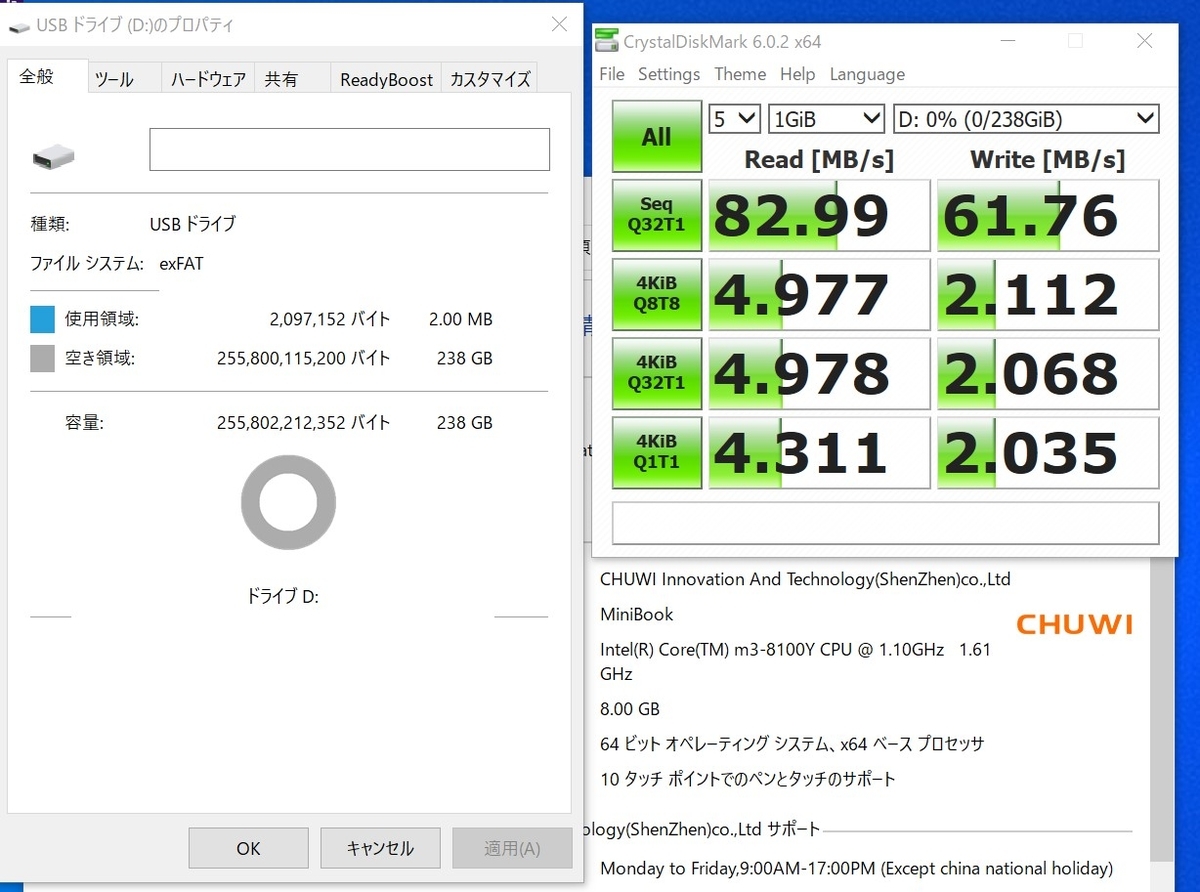Switch to the カスタマイズ tab
This screenshot has width=1200, height=892.
490,79
